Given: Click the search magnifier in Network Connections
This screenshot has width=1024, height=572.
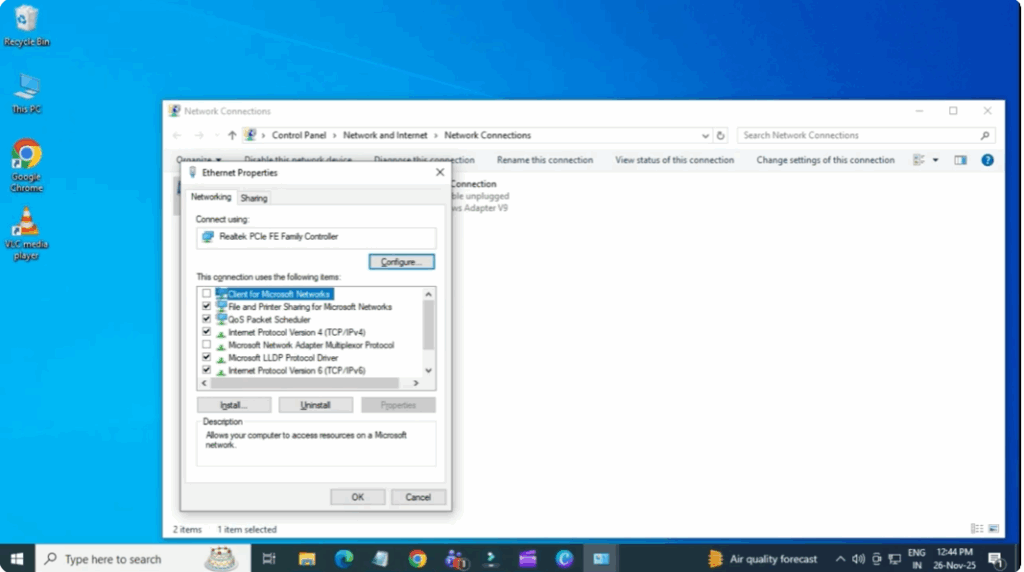Looking at the screenshot, I should click(x=985, y=135).
